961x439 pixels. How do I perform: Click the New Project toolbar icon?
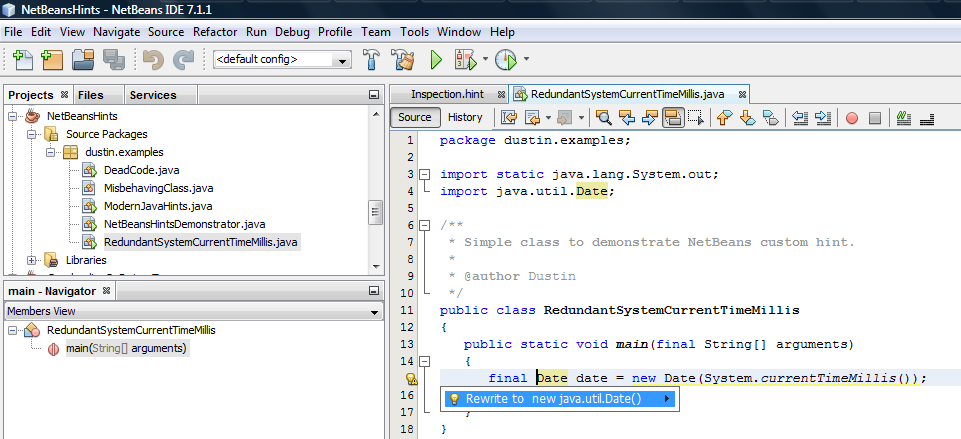(x=52, y=59)
